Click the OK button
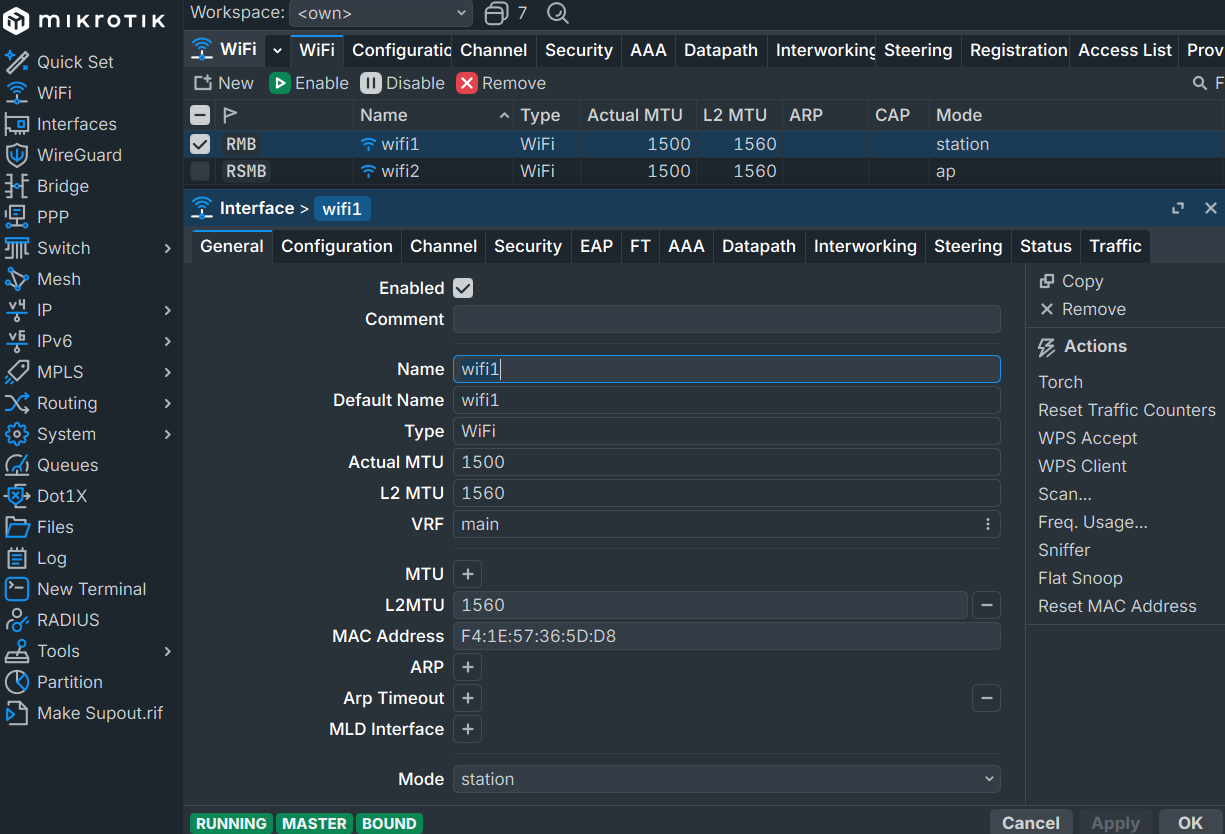Screen dimensions: 1225x834 [1190, 822]
